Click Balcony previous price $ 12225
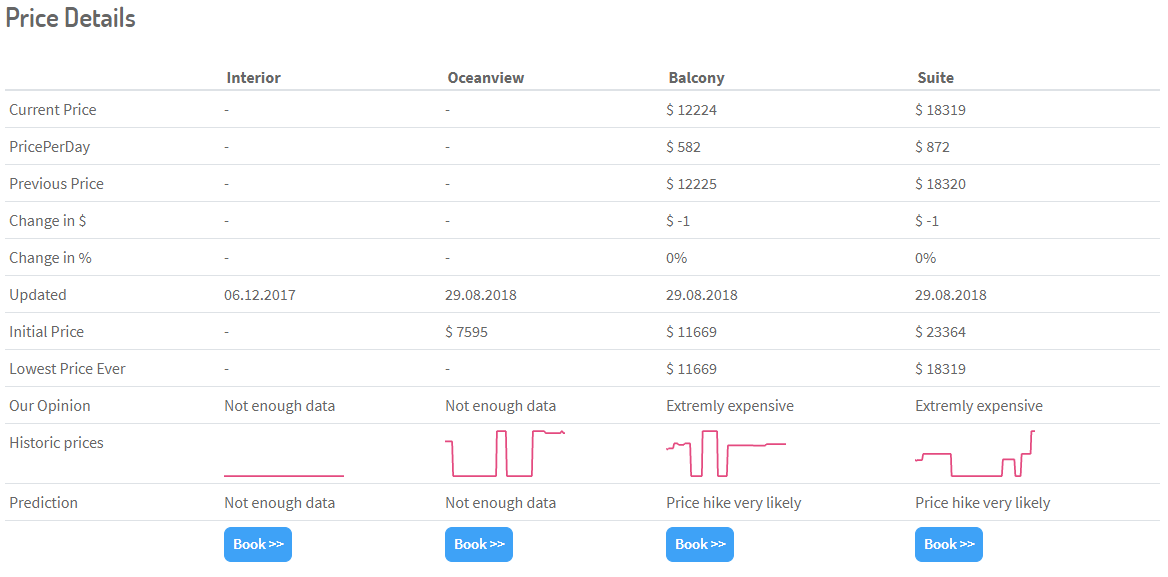 691,184
